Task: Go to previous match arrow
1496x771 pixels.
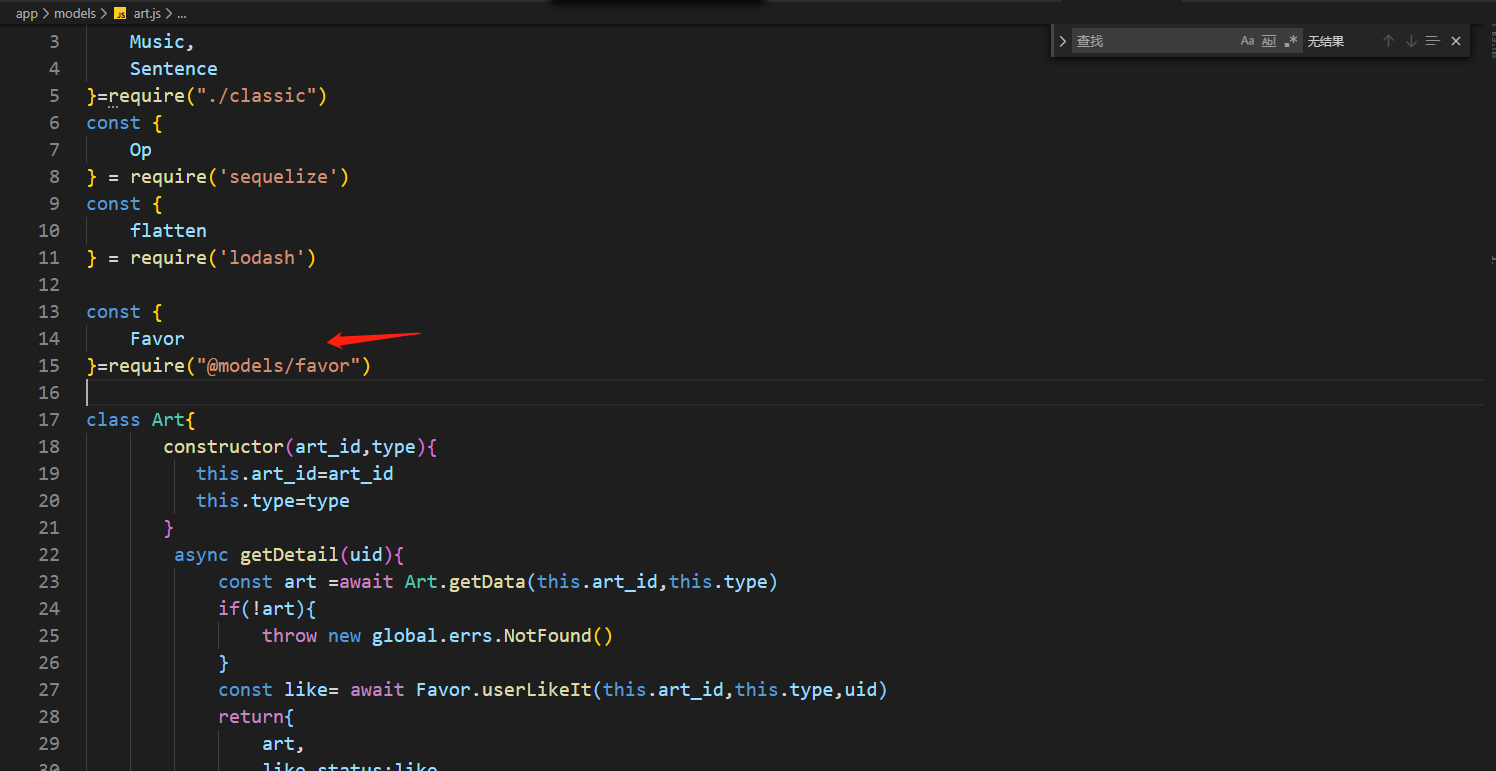Action: pyautogui.click(x=1388, y=41)
